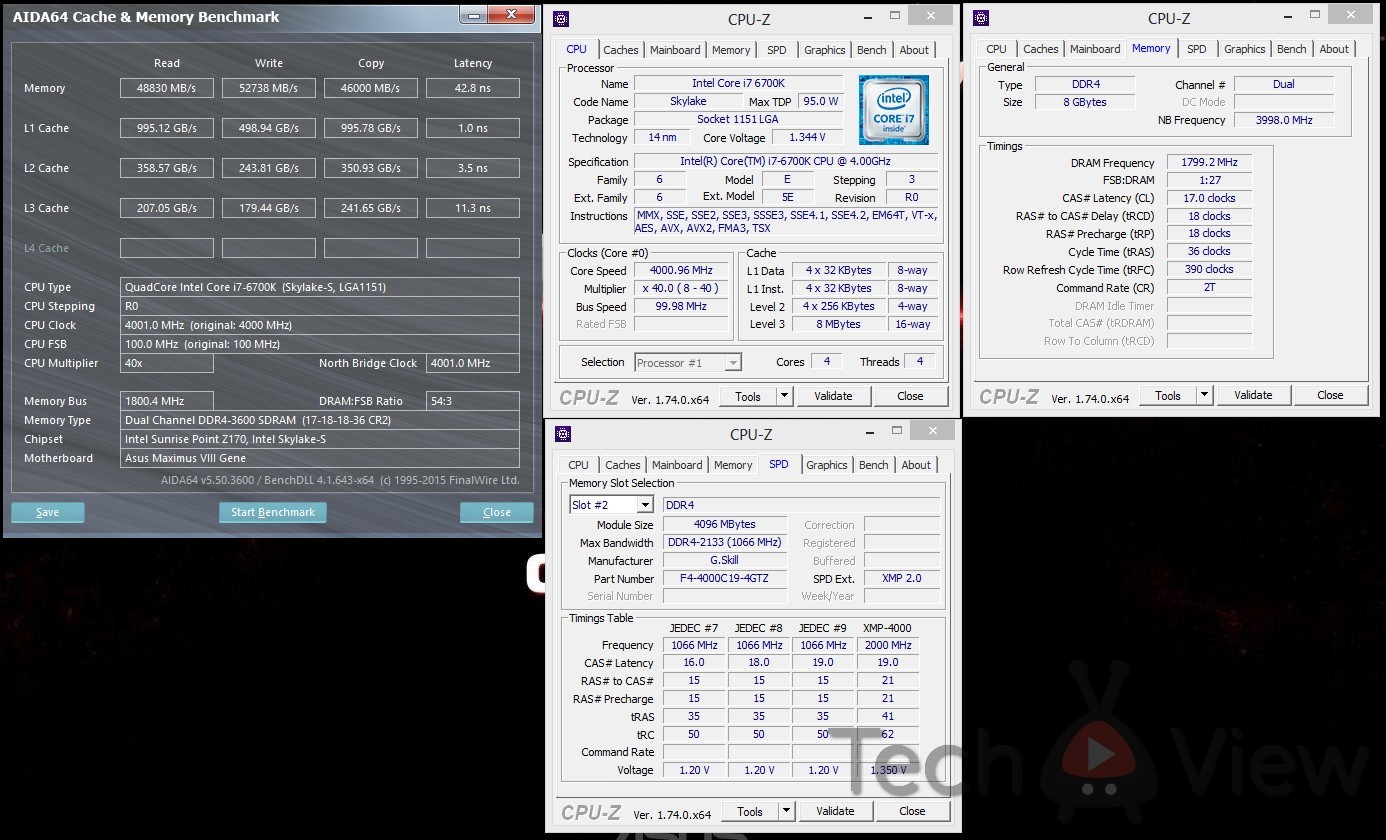Click Close button in CPU-Z CPU window
Viewport: 1386px width, 840px height.
tap(910, 396)
